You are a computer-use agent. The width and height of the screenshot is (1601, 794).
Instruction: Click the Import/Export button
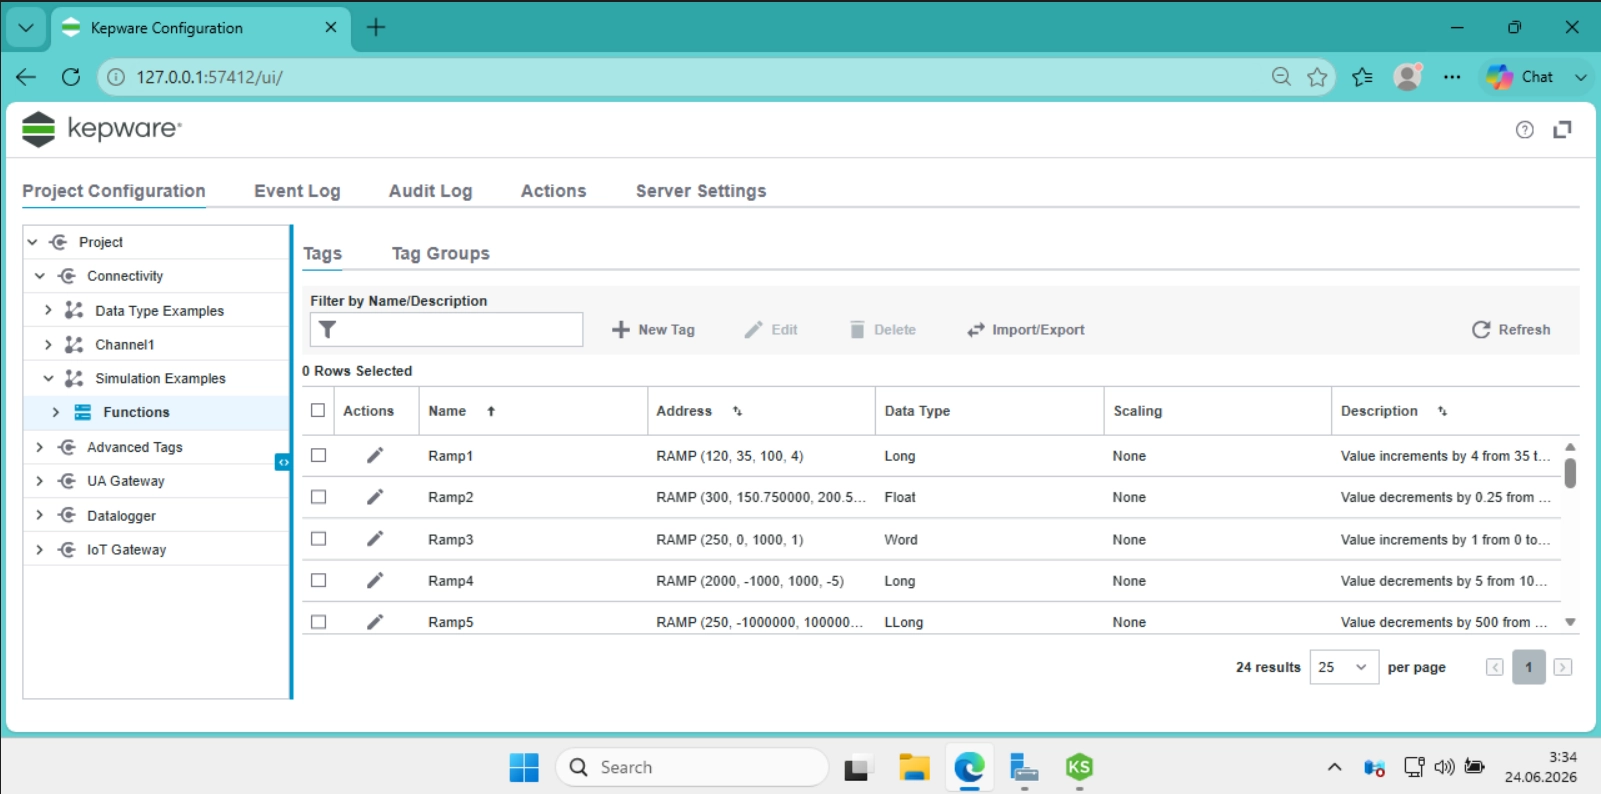(x=1025, y=330)
